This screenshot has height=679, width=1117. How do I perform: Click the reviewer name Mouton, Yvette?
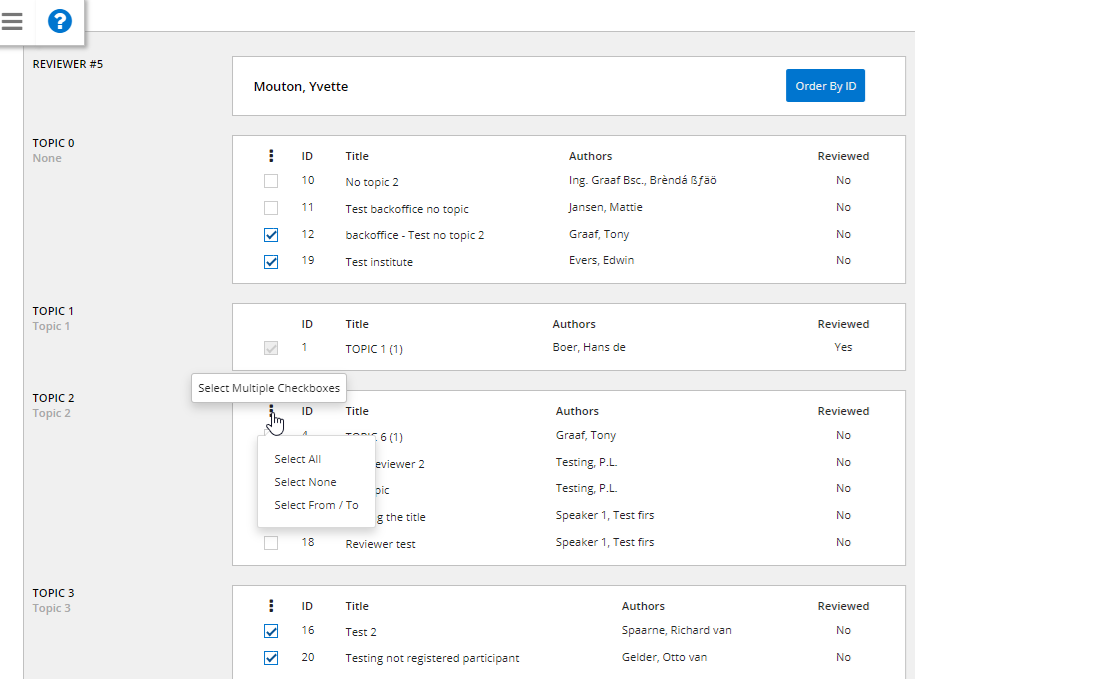coord(301,87)
